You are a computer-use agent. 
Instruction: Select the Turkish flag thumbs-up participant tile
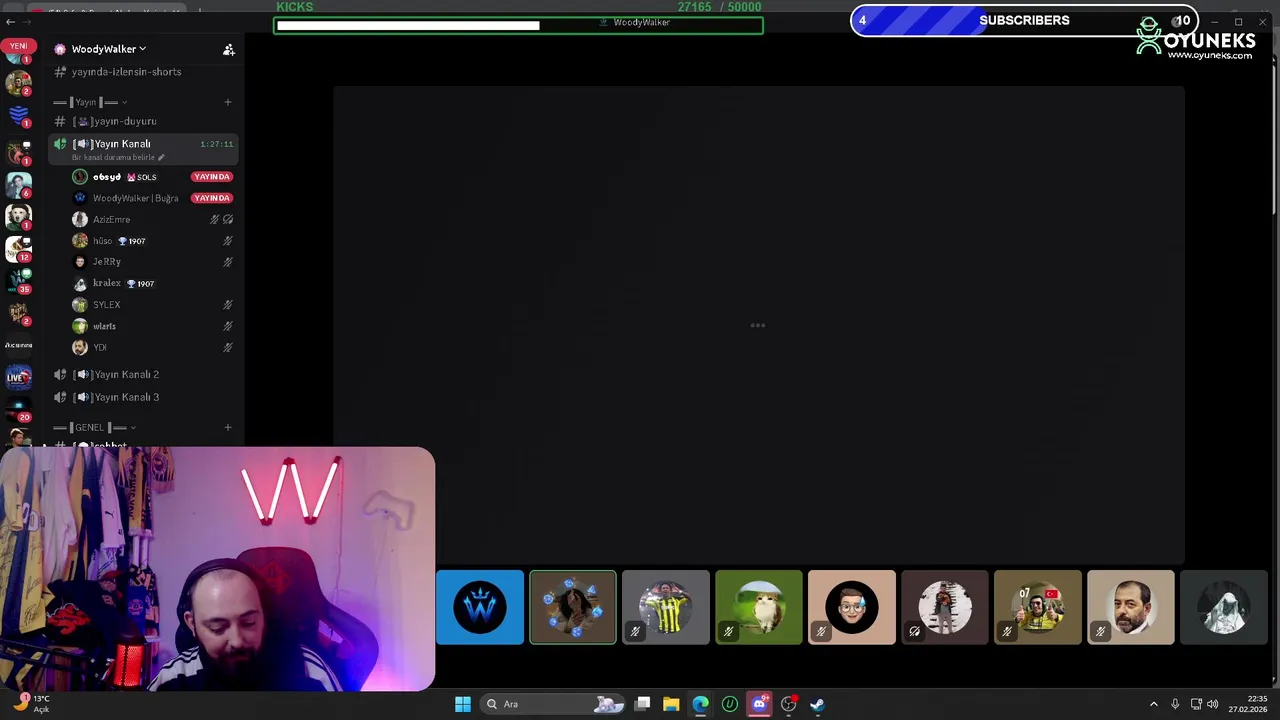pyautogui.click(x=1038, y=607)
